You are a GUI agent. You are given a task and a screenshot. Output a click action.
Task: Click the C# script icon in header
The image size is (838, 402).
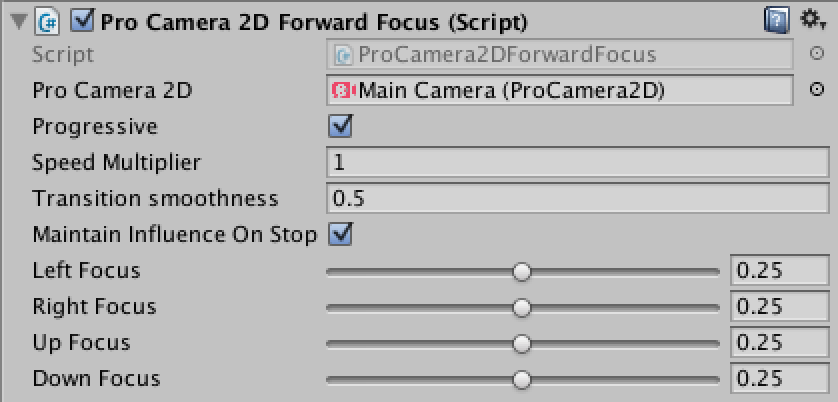point(48,22)
